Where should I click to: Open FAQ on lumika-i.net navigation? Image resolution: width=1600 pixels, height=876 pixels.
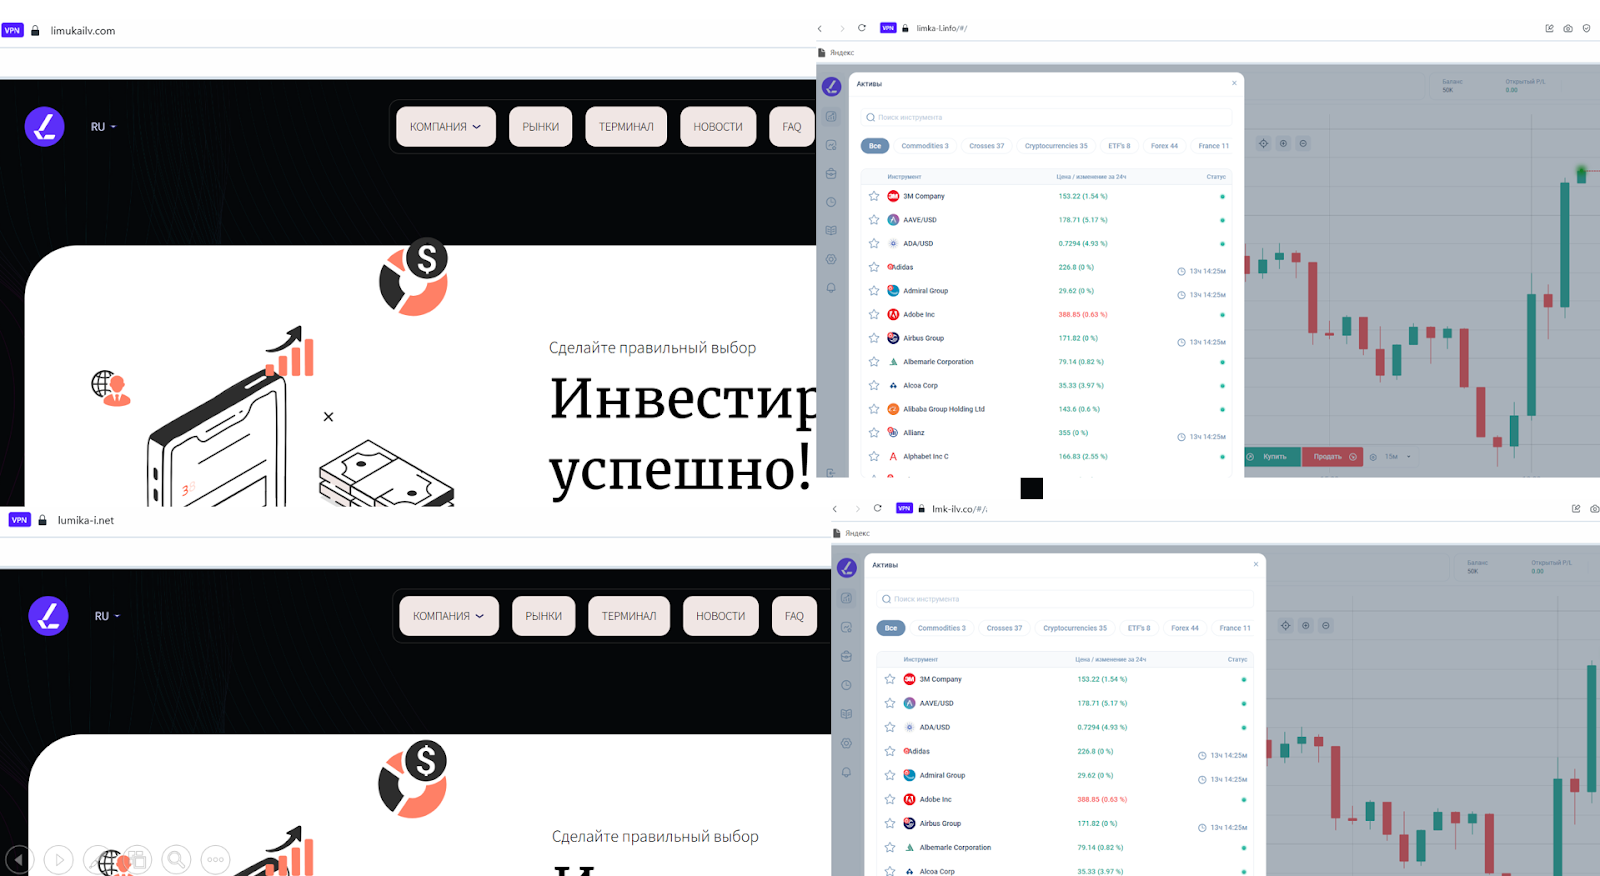click(x=794, y=616)
